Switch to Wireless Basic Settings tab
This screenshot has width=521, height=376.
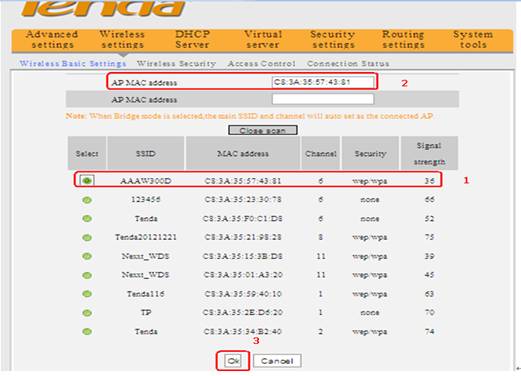73,63
